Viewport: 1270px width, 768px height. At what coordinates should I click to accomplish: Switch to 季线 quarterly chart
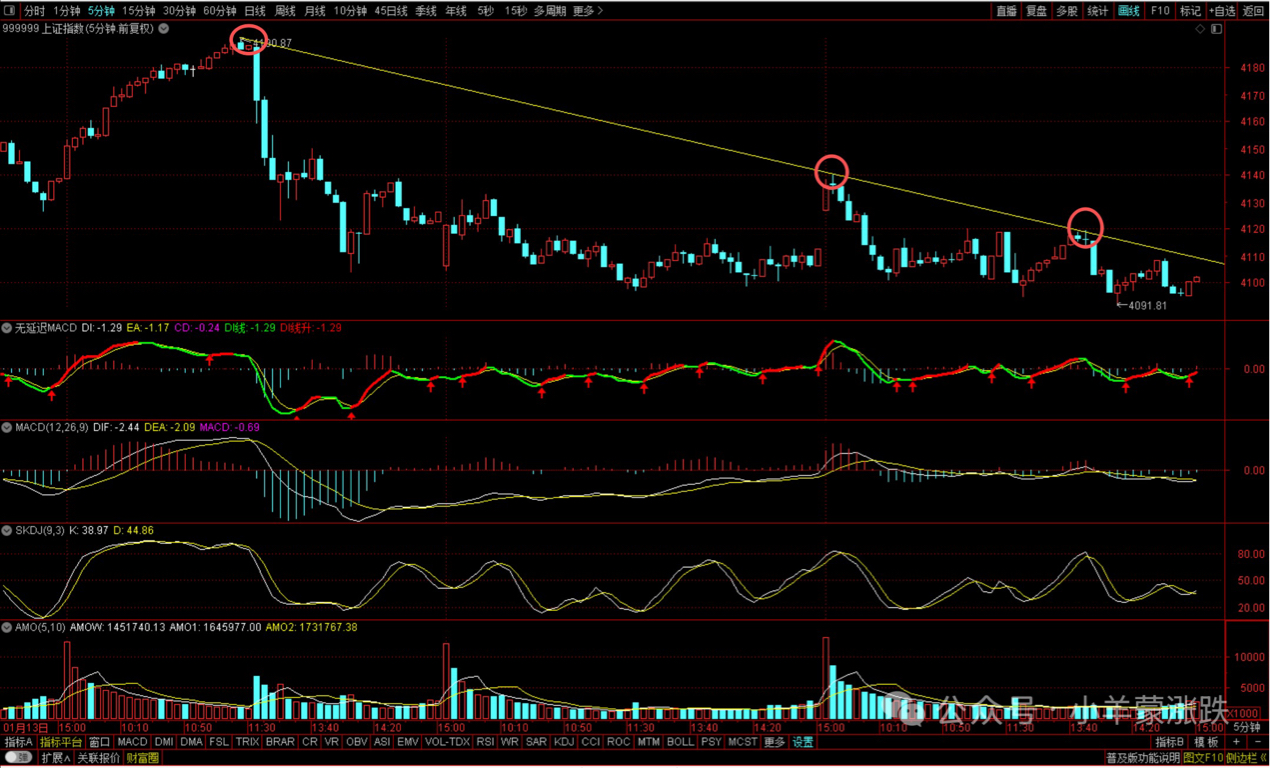tap(426, 11)
